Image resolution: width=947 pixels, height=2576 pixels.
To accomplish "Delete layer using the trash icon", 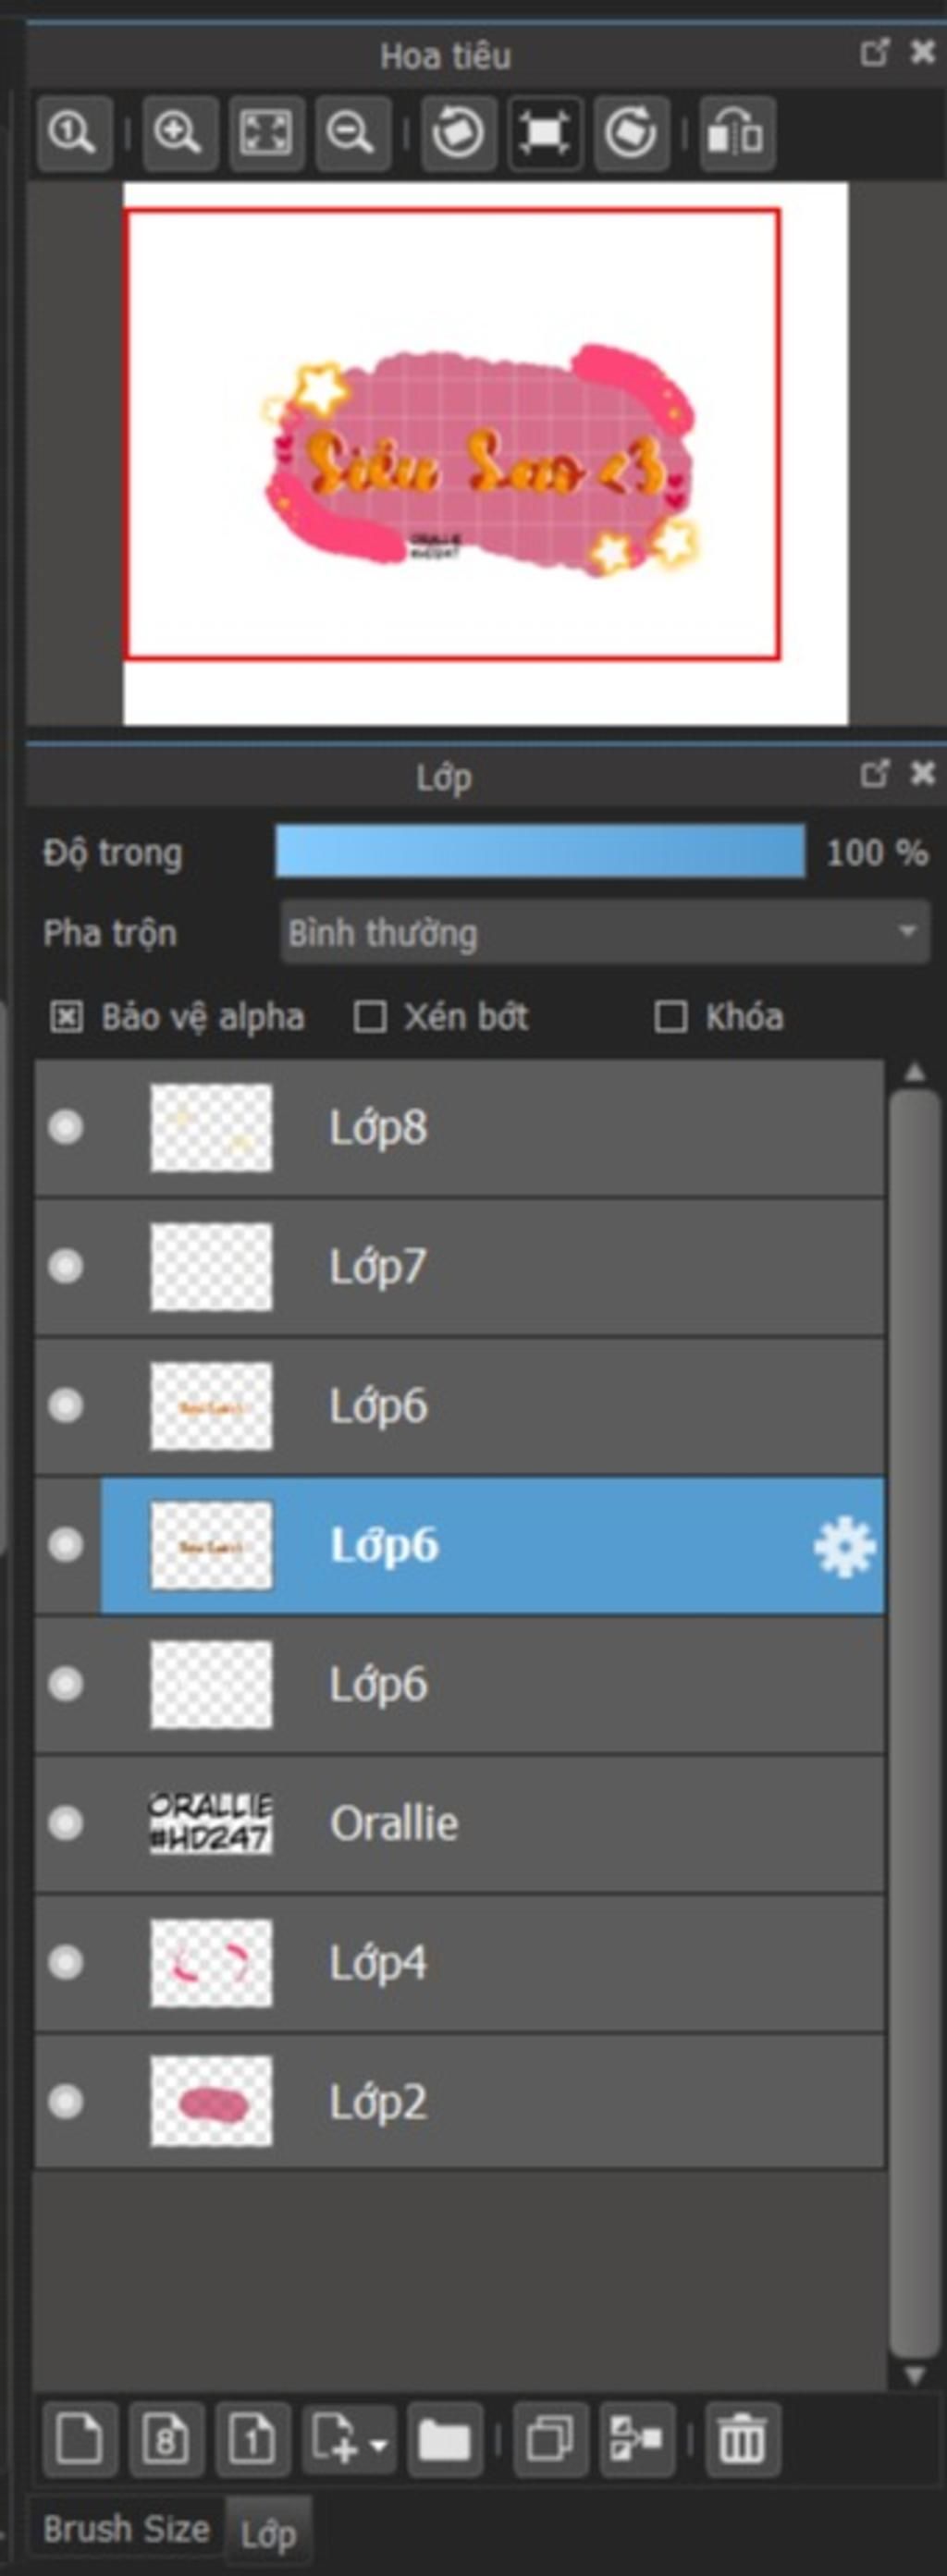I will (743, 2439).
